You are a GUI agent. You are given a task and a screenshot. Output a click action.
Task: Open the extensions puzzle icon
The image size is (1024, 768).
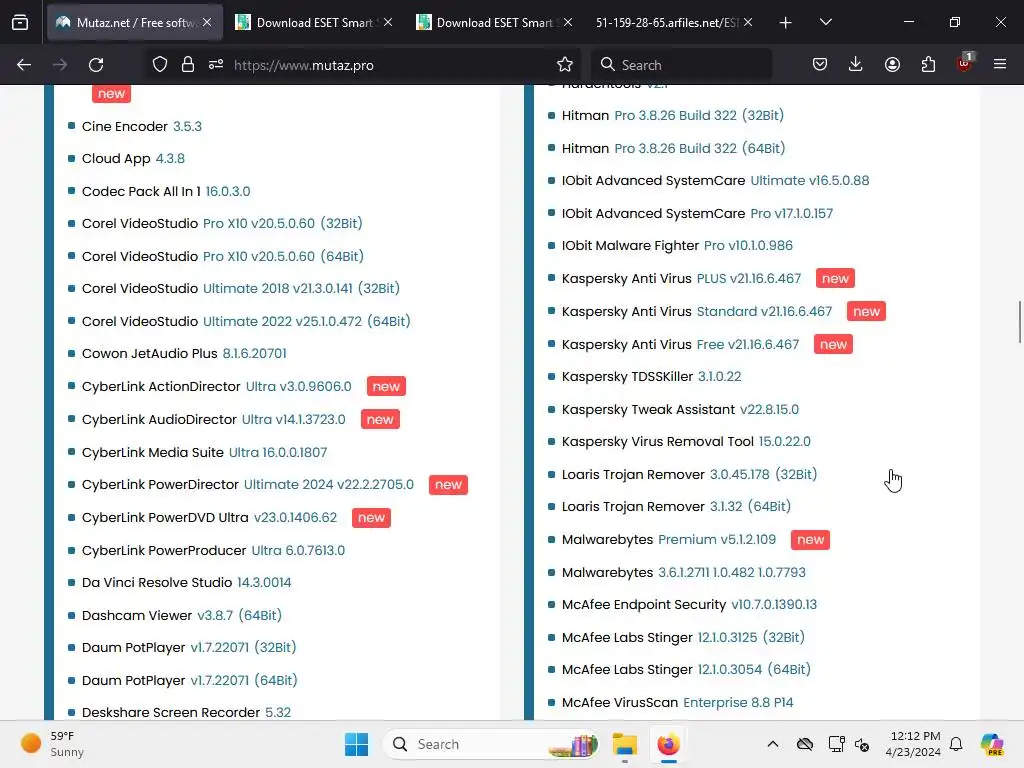(x=928, y=65)
